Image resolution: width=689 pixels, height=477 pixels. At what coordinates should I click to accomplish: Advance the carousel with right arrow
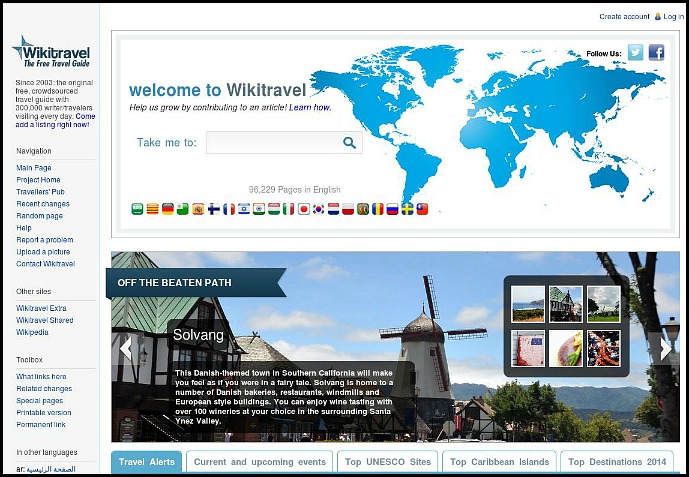(666, 348)
